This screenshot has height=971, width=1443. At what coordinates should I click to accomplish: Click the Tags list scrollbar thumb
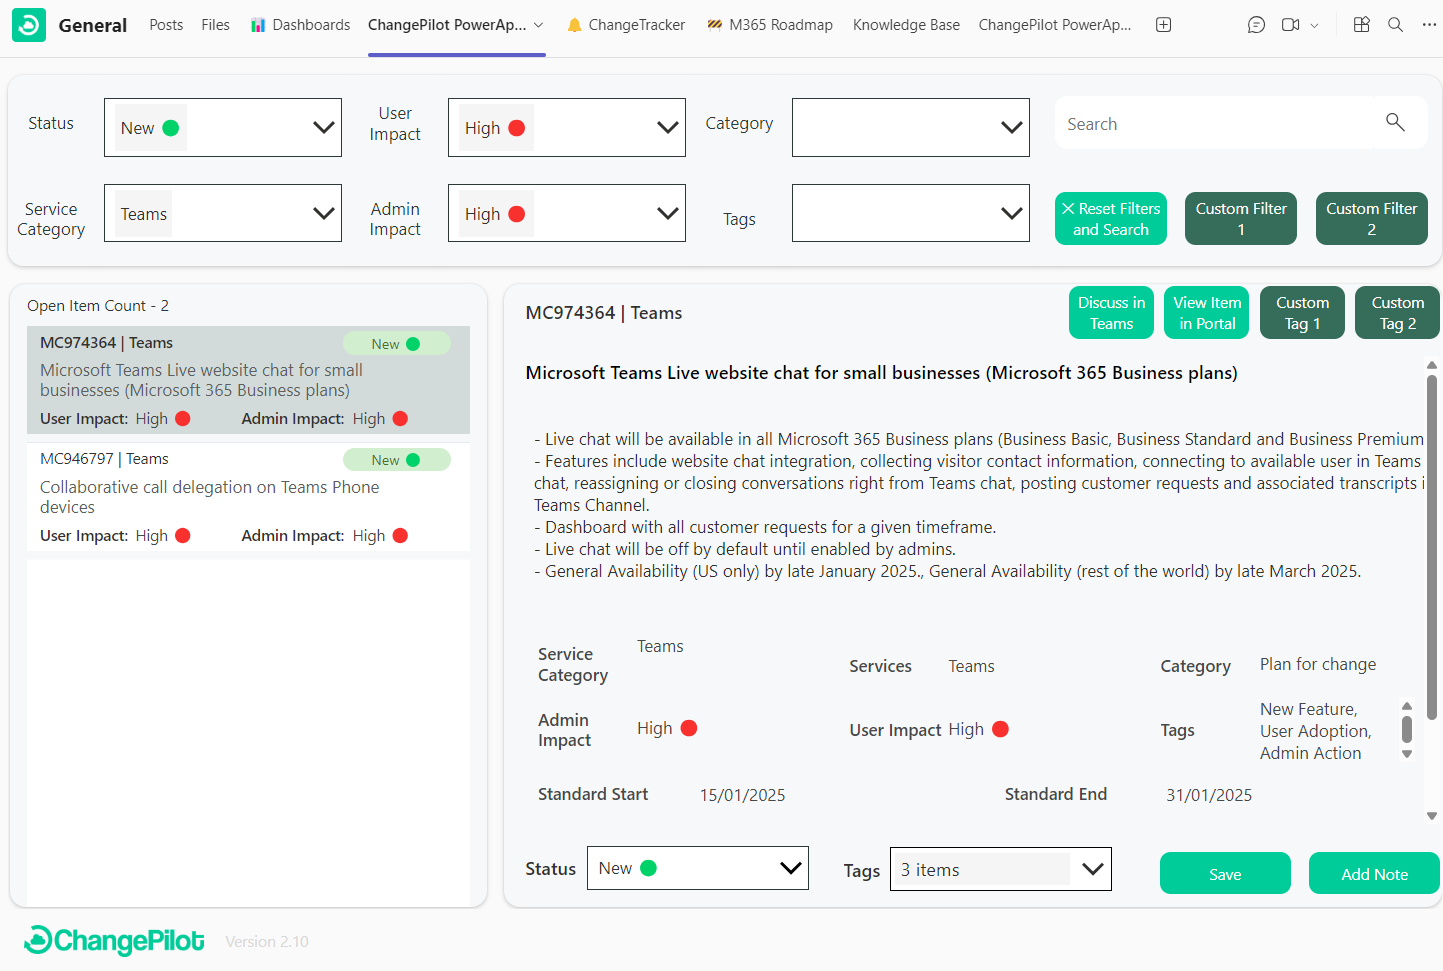tap(1407, 729)
